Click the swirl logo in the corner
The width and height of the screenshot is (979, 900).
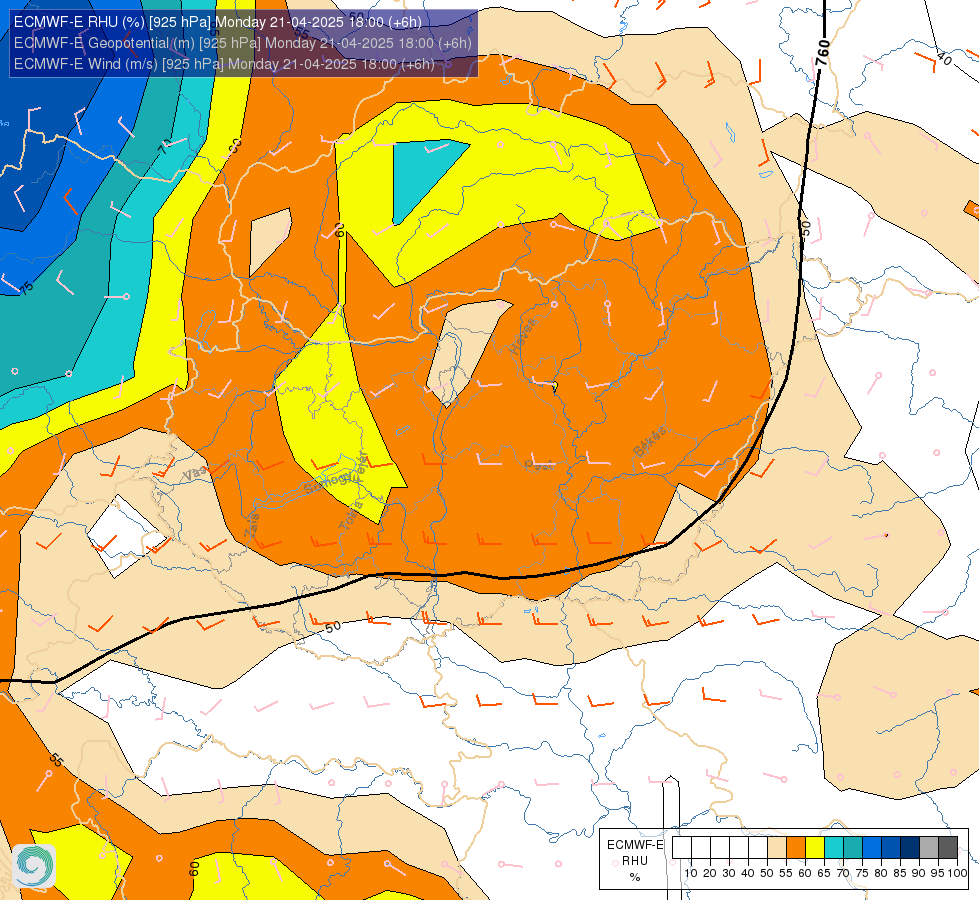tap(34, 866)
